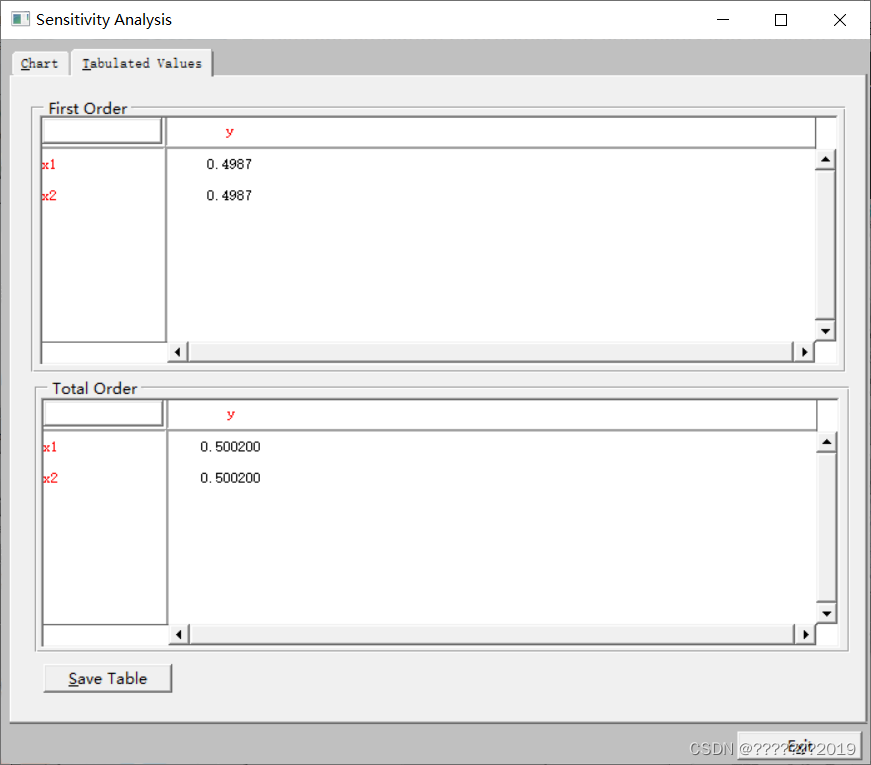871x765 pixels.
Task: Click the 0.4987 value for x1
Action: pos(229,164)
